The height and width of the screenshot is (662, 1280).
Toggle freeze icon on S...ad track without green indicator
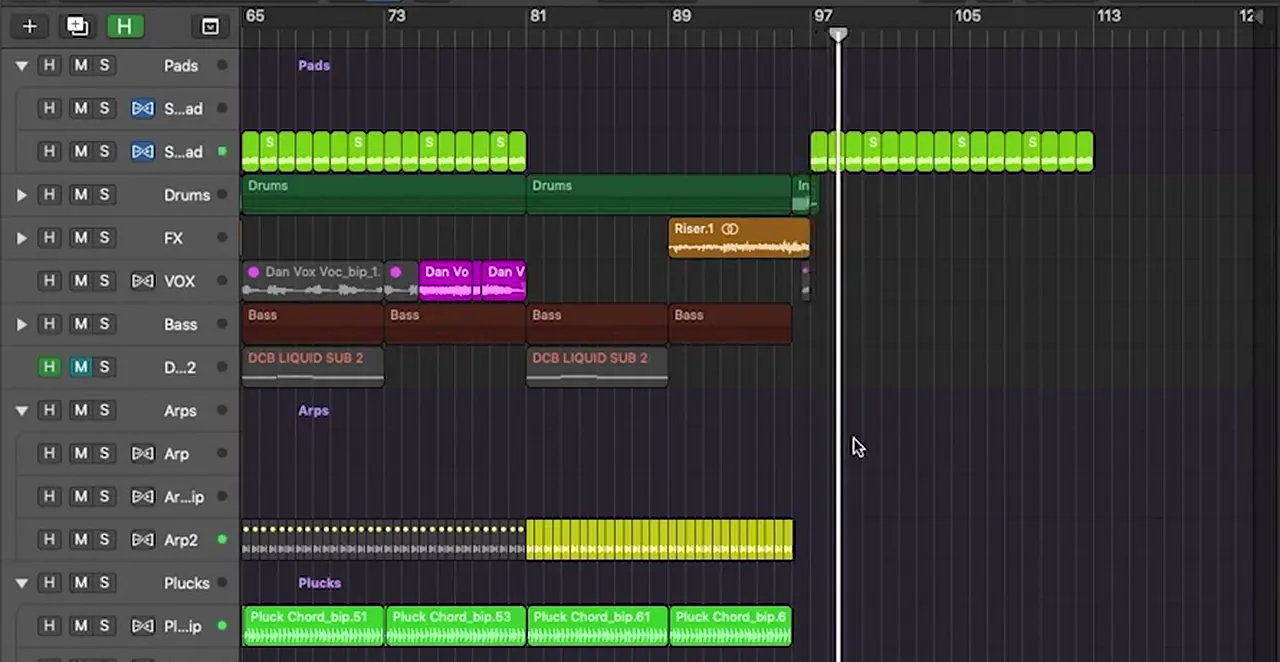143,109
